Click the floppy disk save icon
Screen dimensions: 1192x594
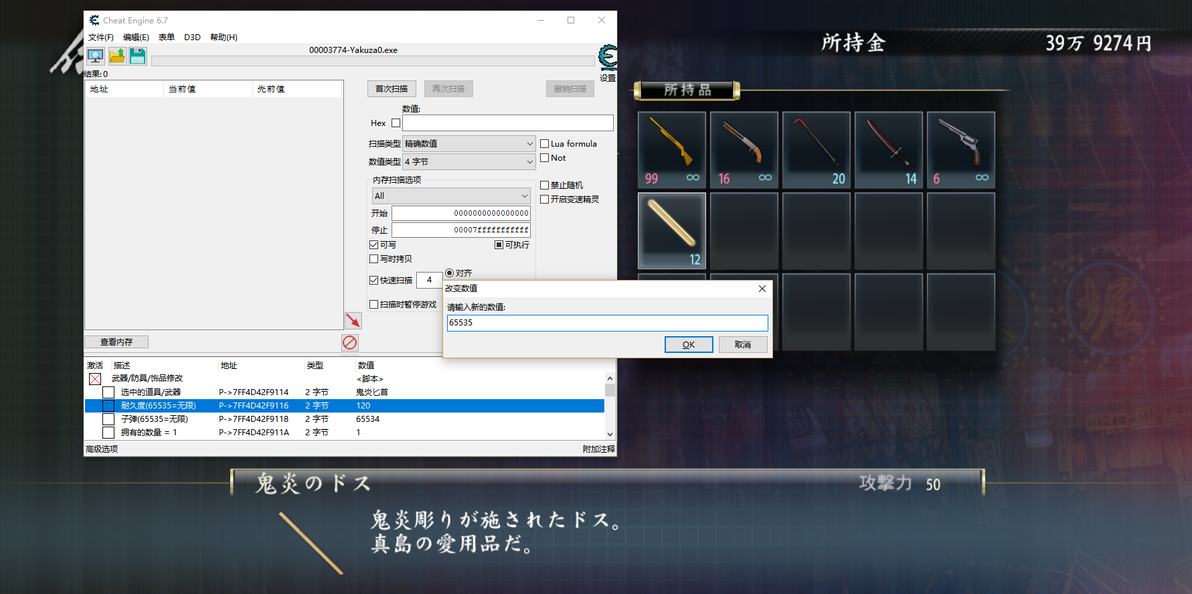point(138,56)
